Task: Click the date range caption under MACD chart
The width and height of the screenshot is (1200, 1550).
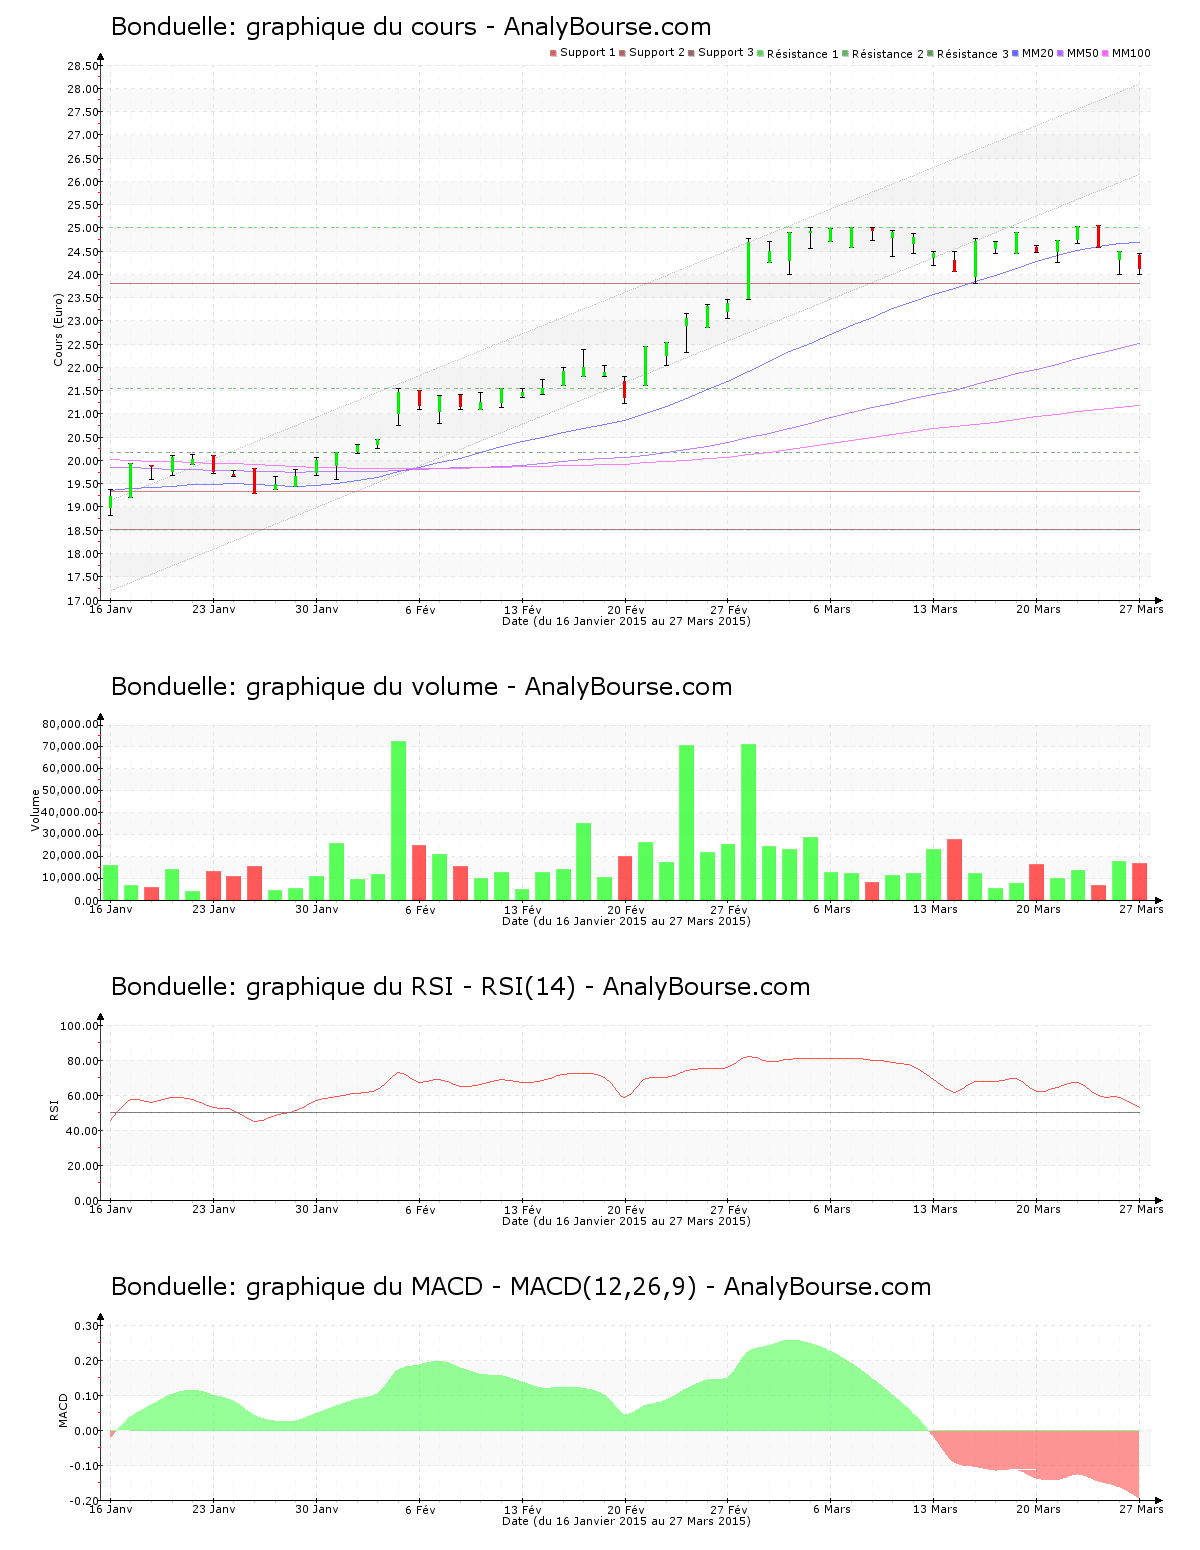Action: pos(626,1521)
